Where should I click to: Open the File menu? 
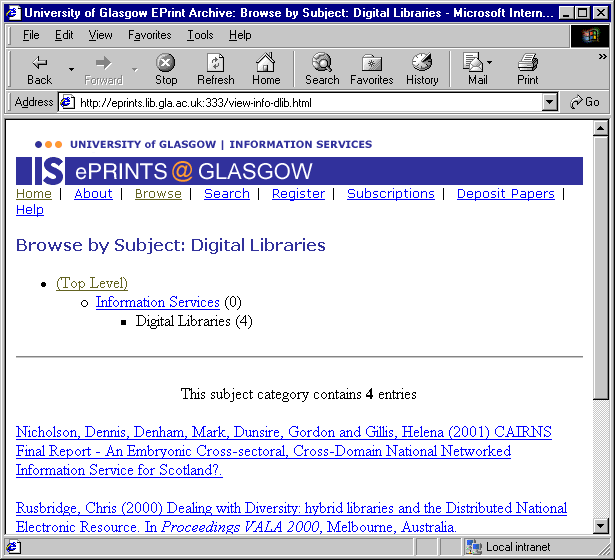pos(31,35)
